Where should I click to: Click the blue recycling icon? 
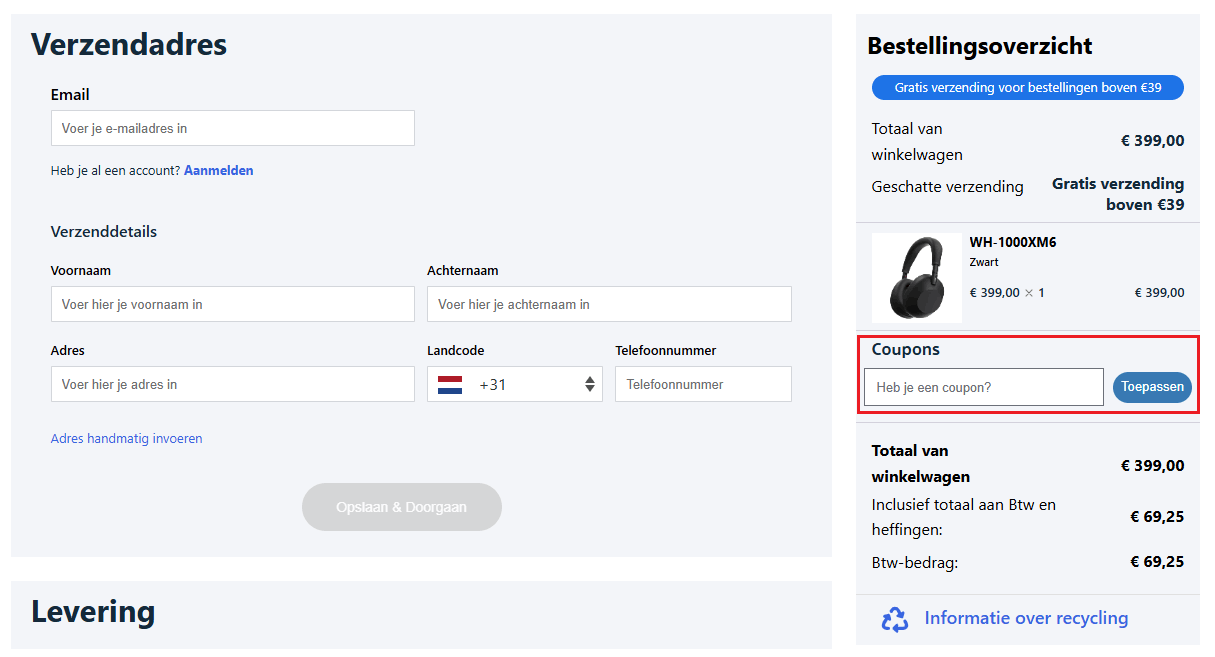[x=895, y=619]
